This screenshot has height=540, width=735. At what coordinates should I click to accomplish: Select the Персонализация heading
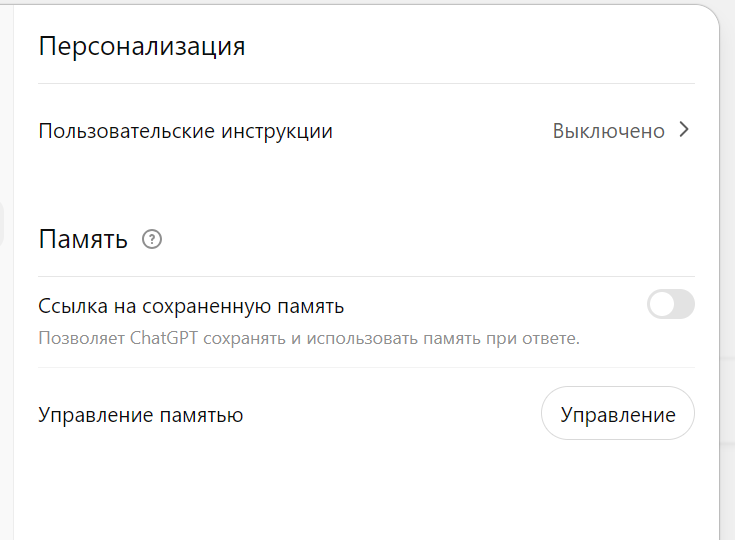point(142,47)
